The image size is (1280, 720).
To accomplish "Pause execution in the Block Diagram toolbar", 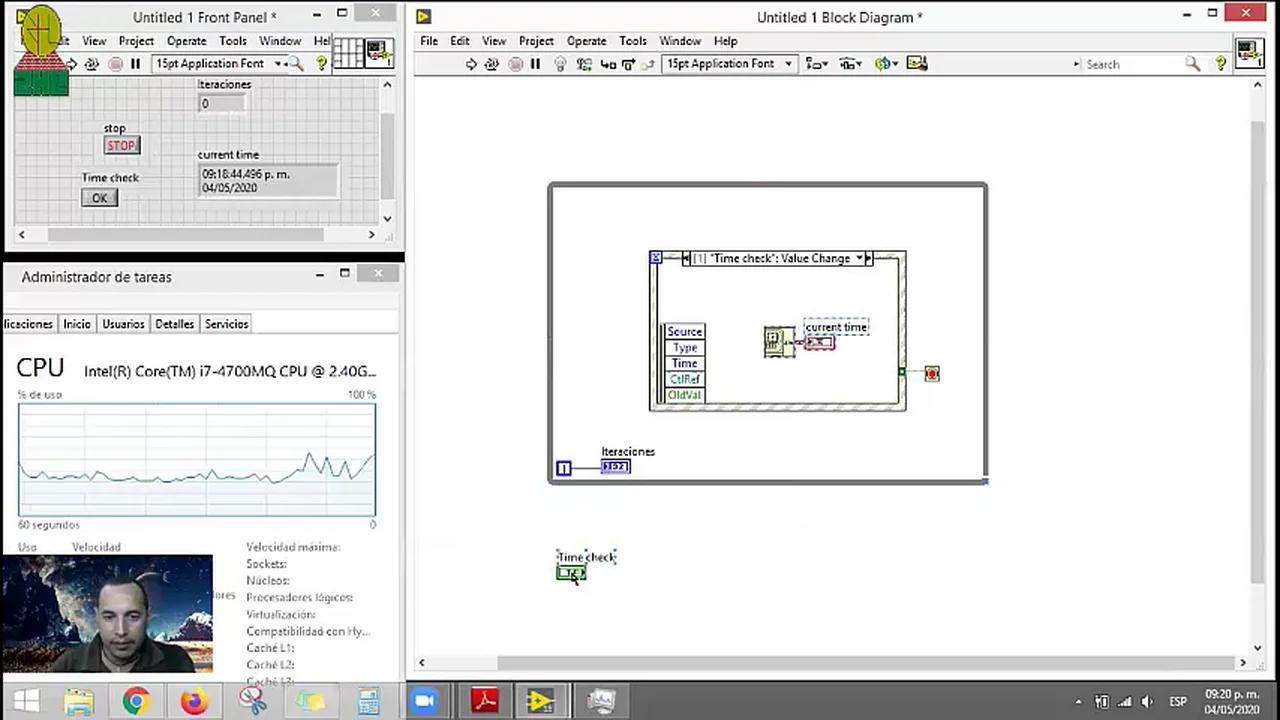I will [x=535, y=64].
